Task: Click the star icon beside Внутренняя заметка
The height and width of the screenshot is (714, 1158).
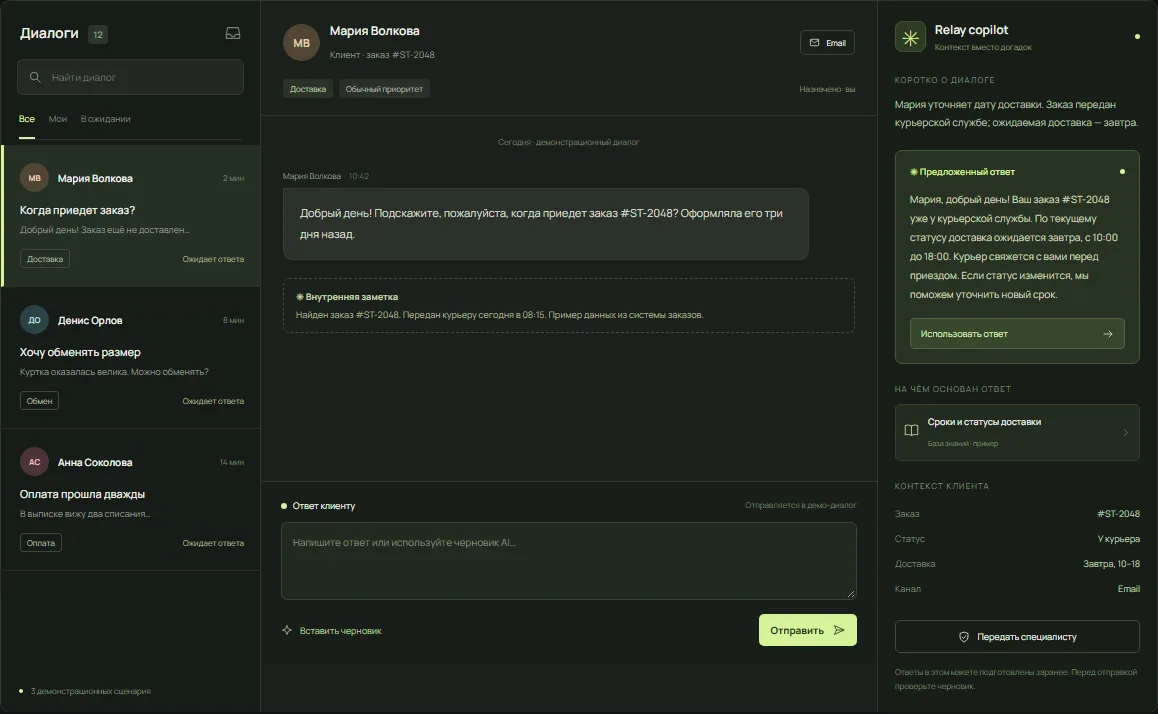Action: (x=300, y=297)
